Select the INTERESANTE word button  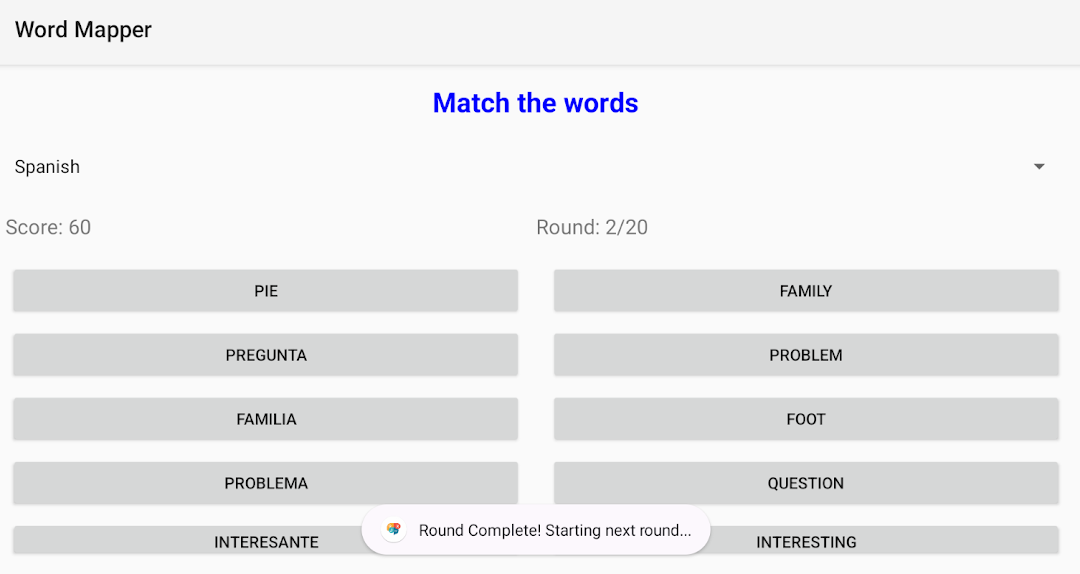186,540
